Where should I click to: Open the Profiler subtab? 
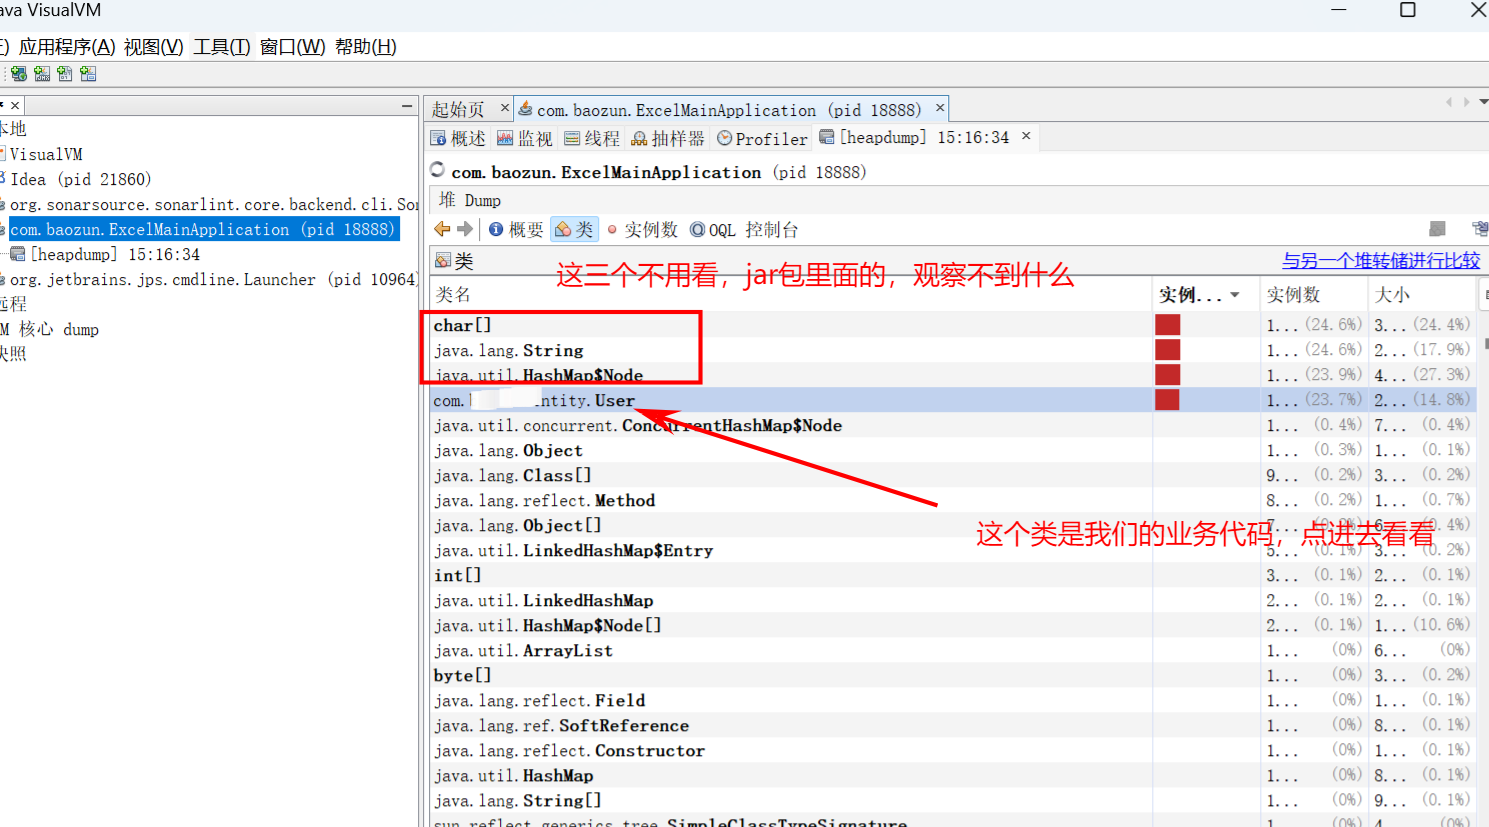coord(762,138)
